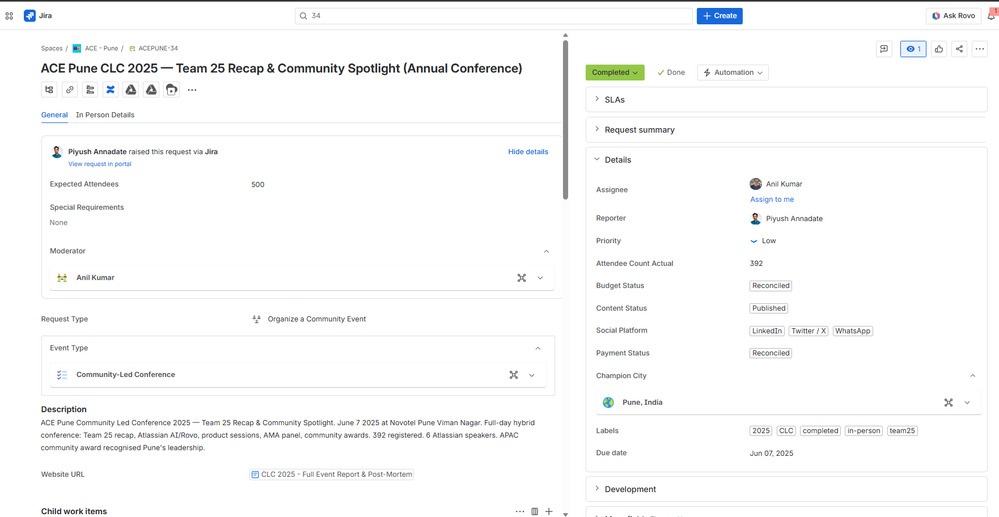The image size is (999, 517).
Task: Click the share icon
Action: tap(959, 49)
